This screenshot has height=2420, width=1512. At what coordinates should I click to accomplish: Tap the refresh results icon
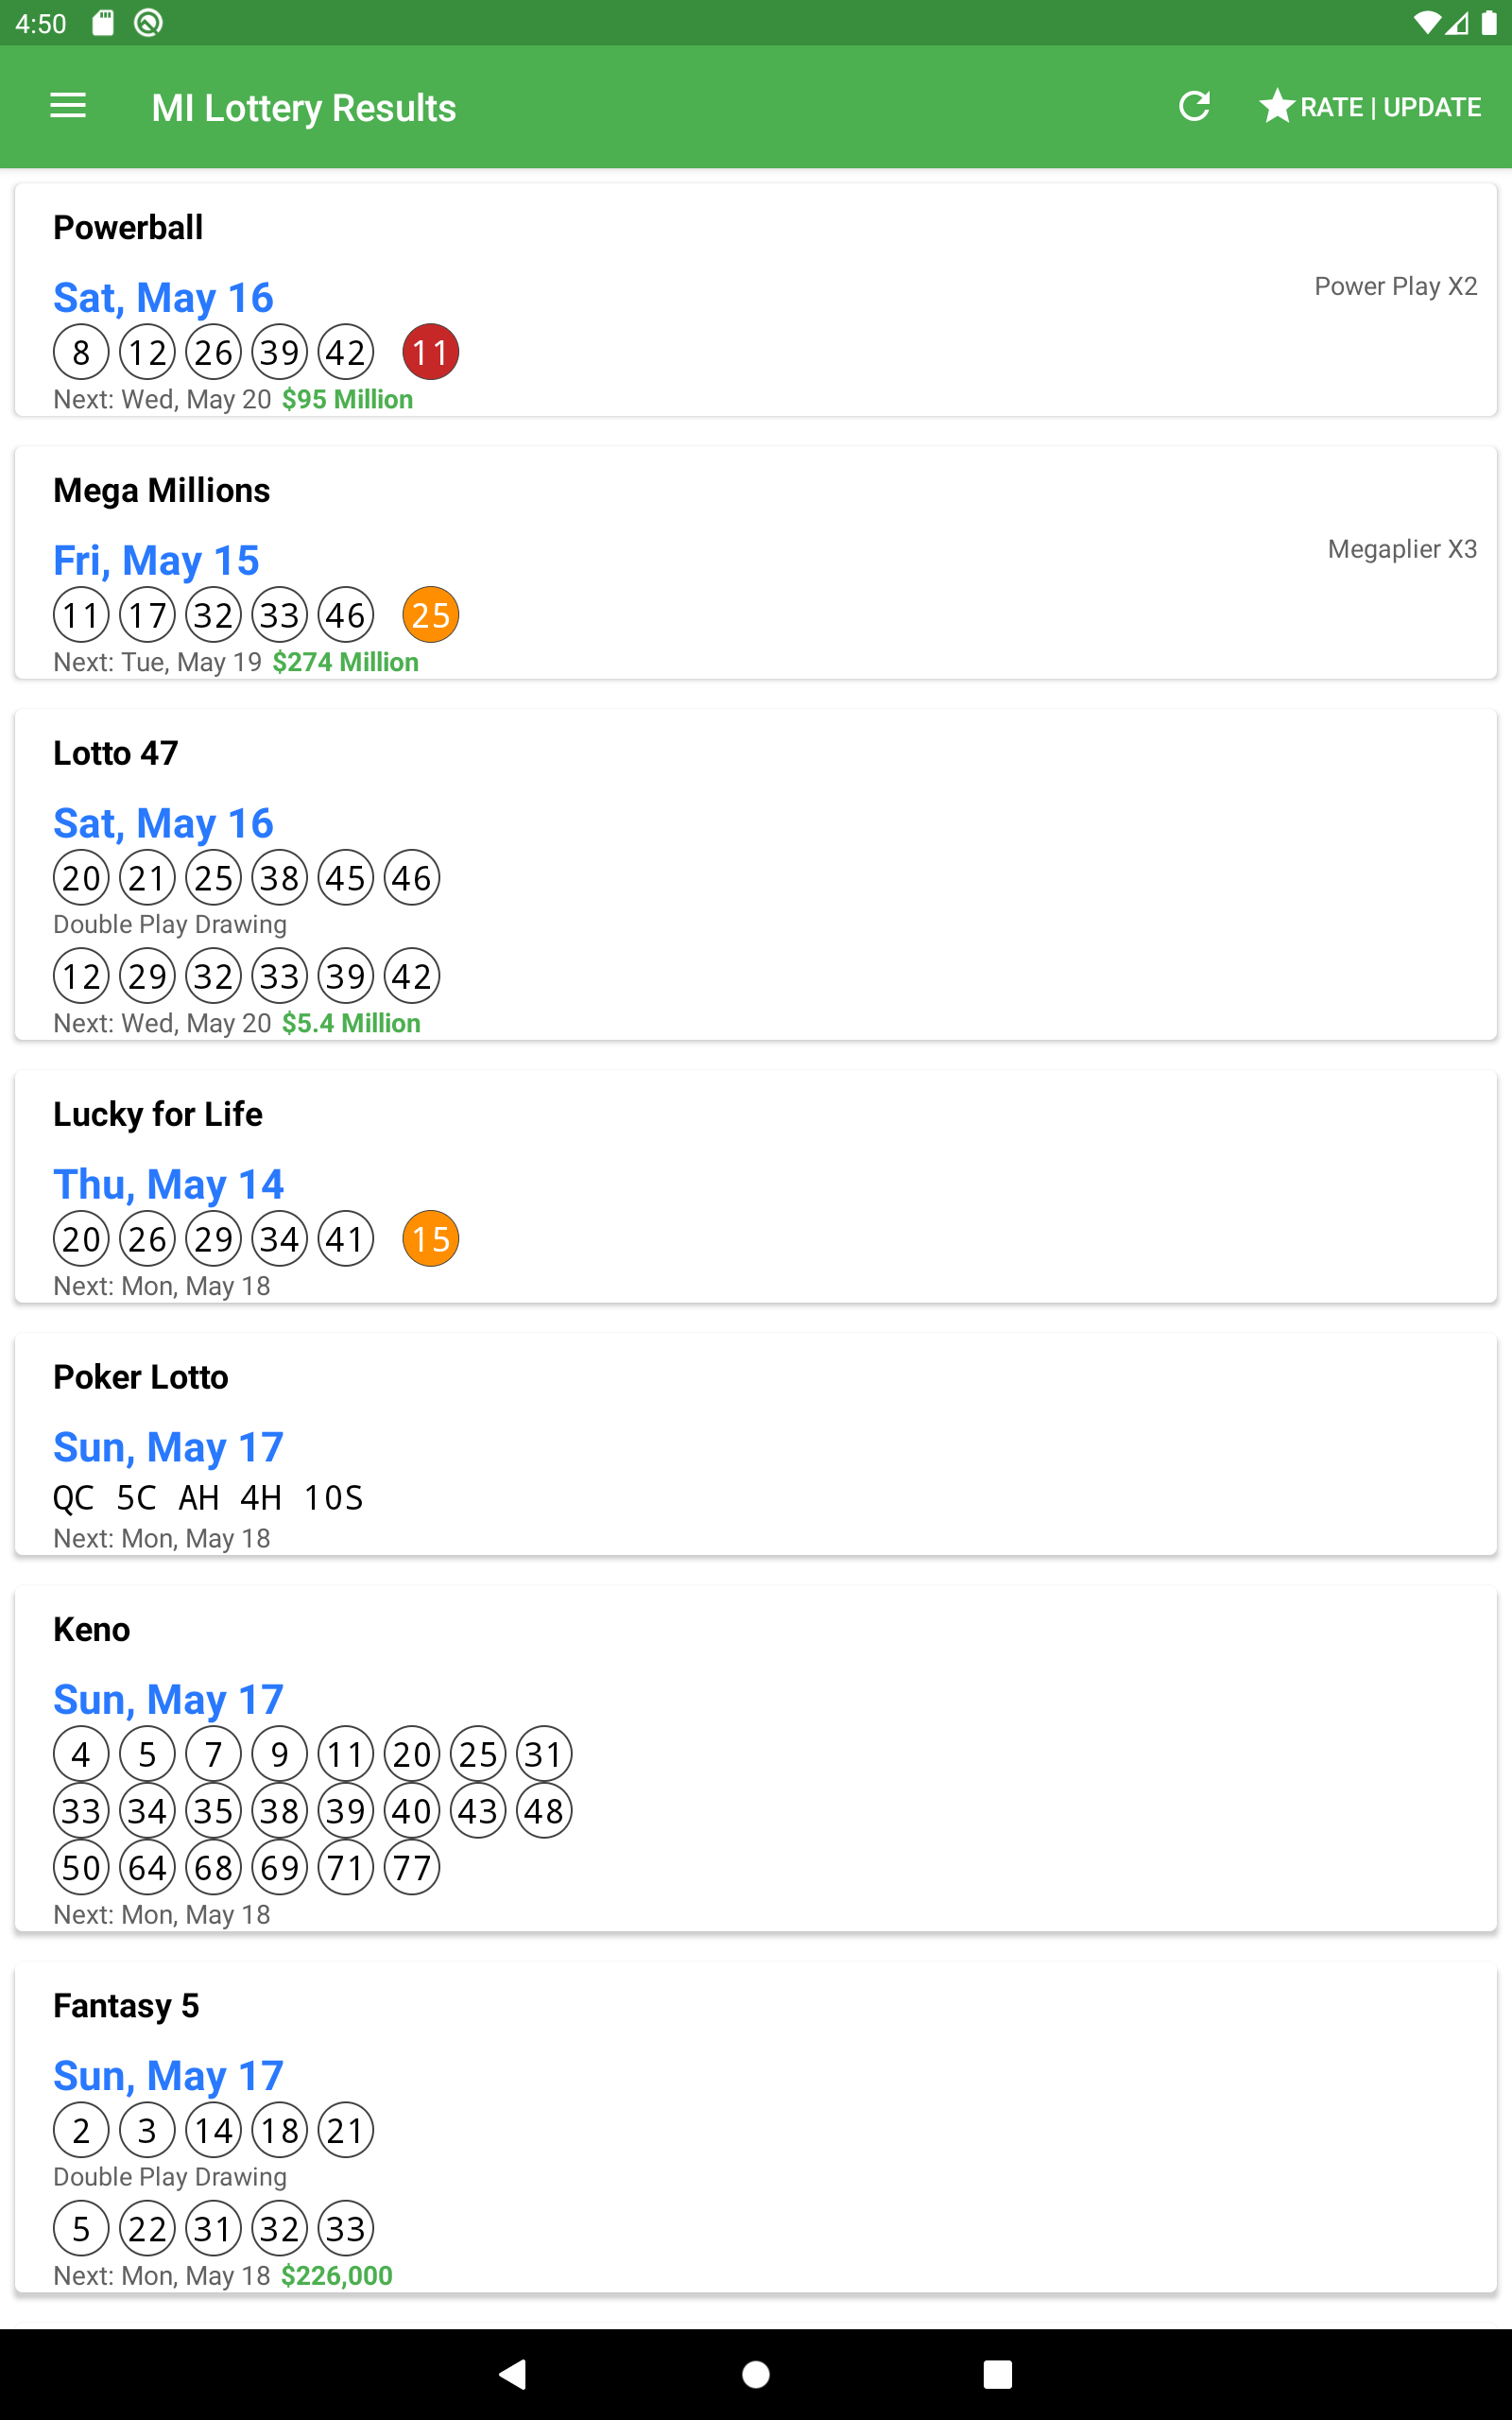[x=1194, y=106]
